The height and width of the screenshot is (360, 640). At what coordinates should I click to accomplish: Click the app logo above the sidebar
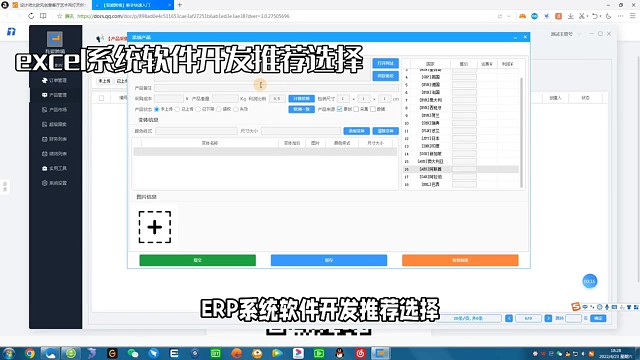55,39
